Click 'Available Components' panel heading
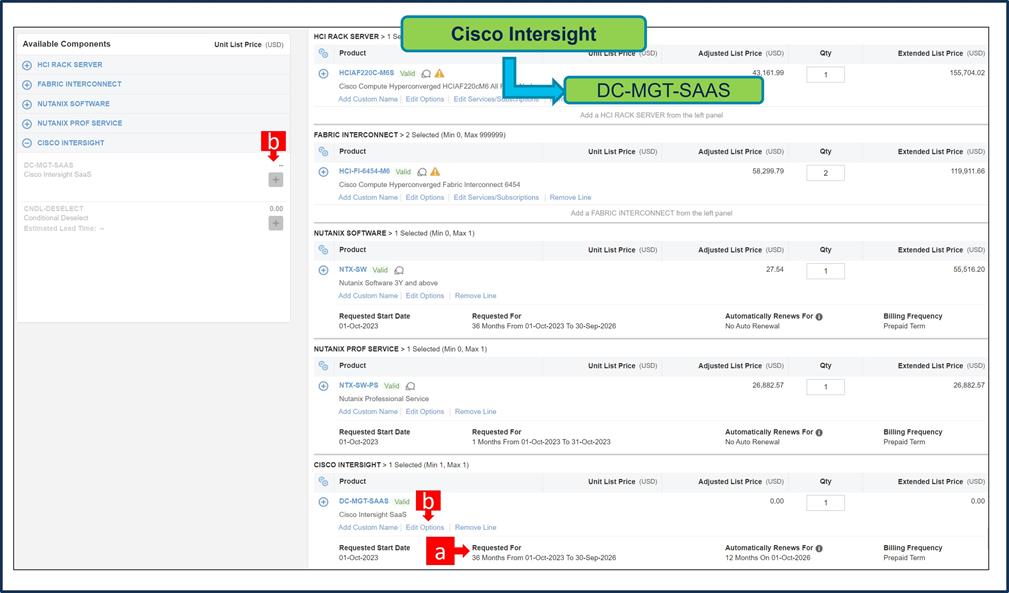 tap(66, 44)
